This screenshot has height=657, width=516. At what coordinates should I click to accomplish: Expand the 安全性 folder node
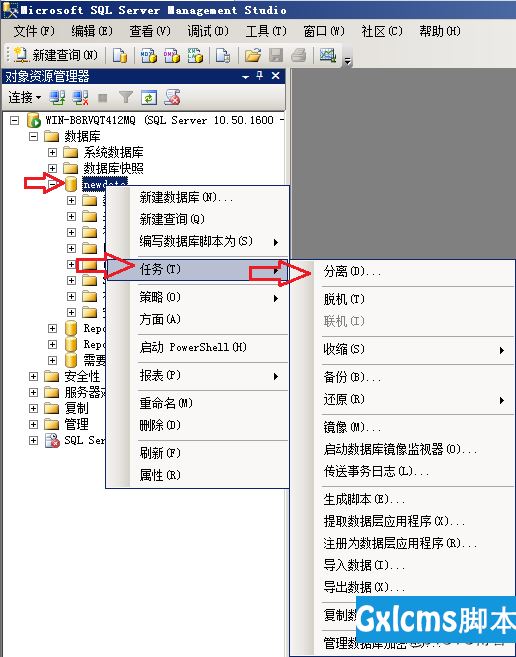pos(33,376)
